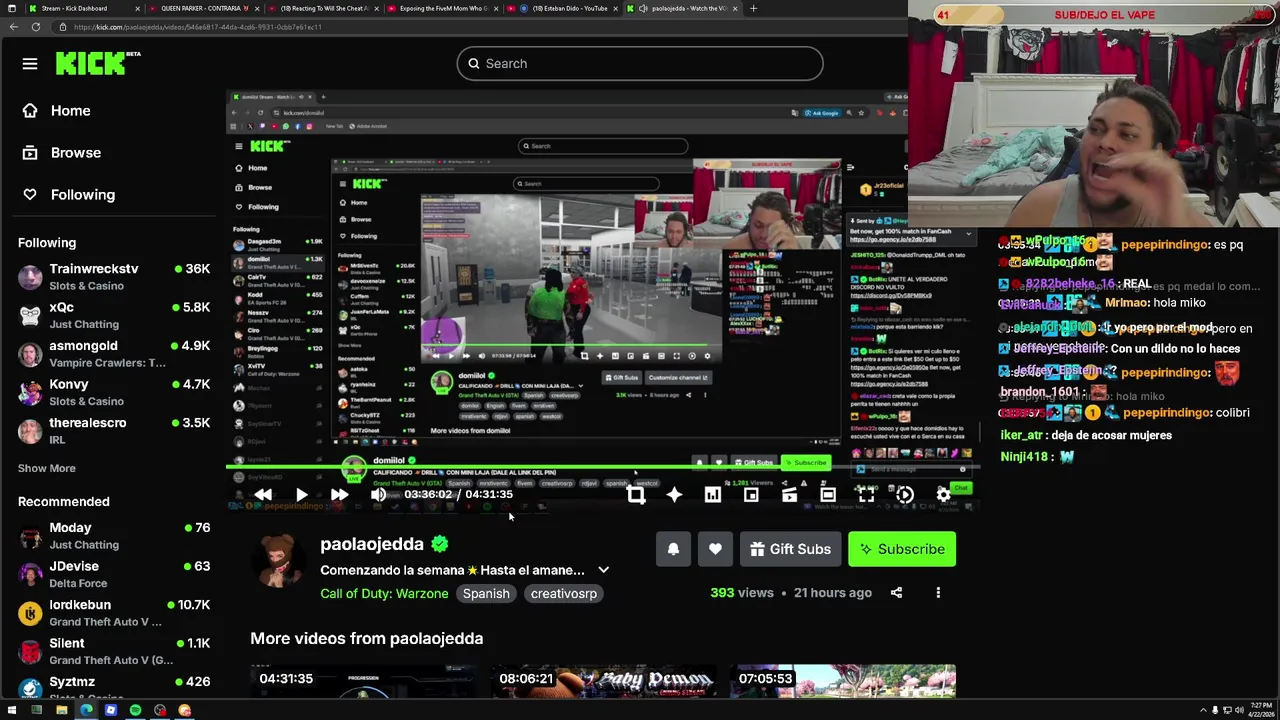Open the 04:31:35 video thumbnail
Image resolution: width=1280 pixels, height=720 pixels.
tap(363, 681)
